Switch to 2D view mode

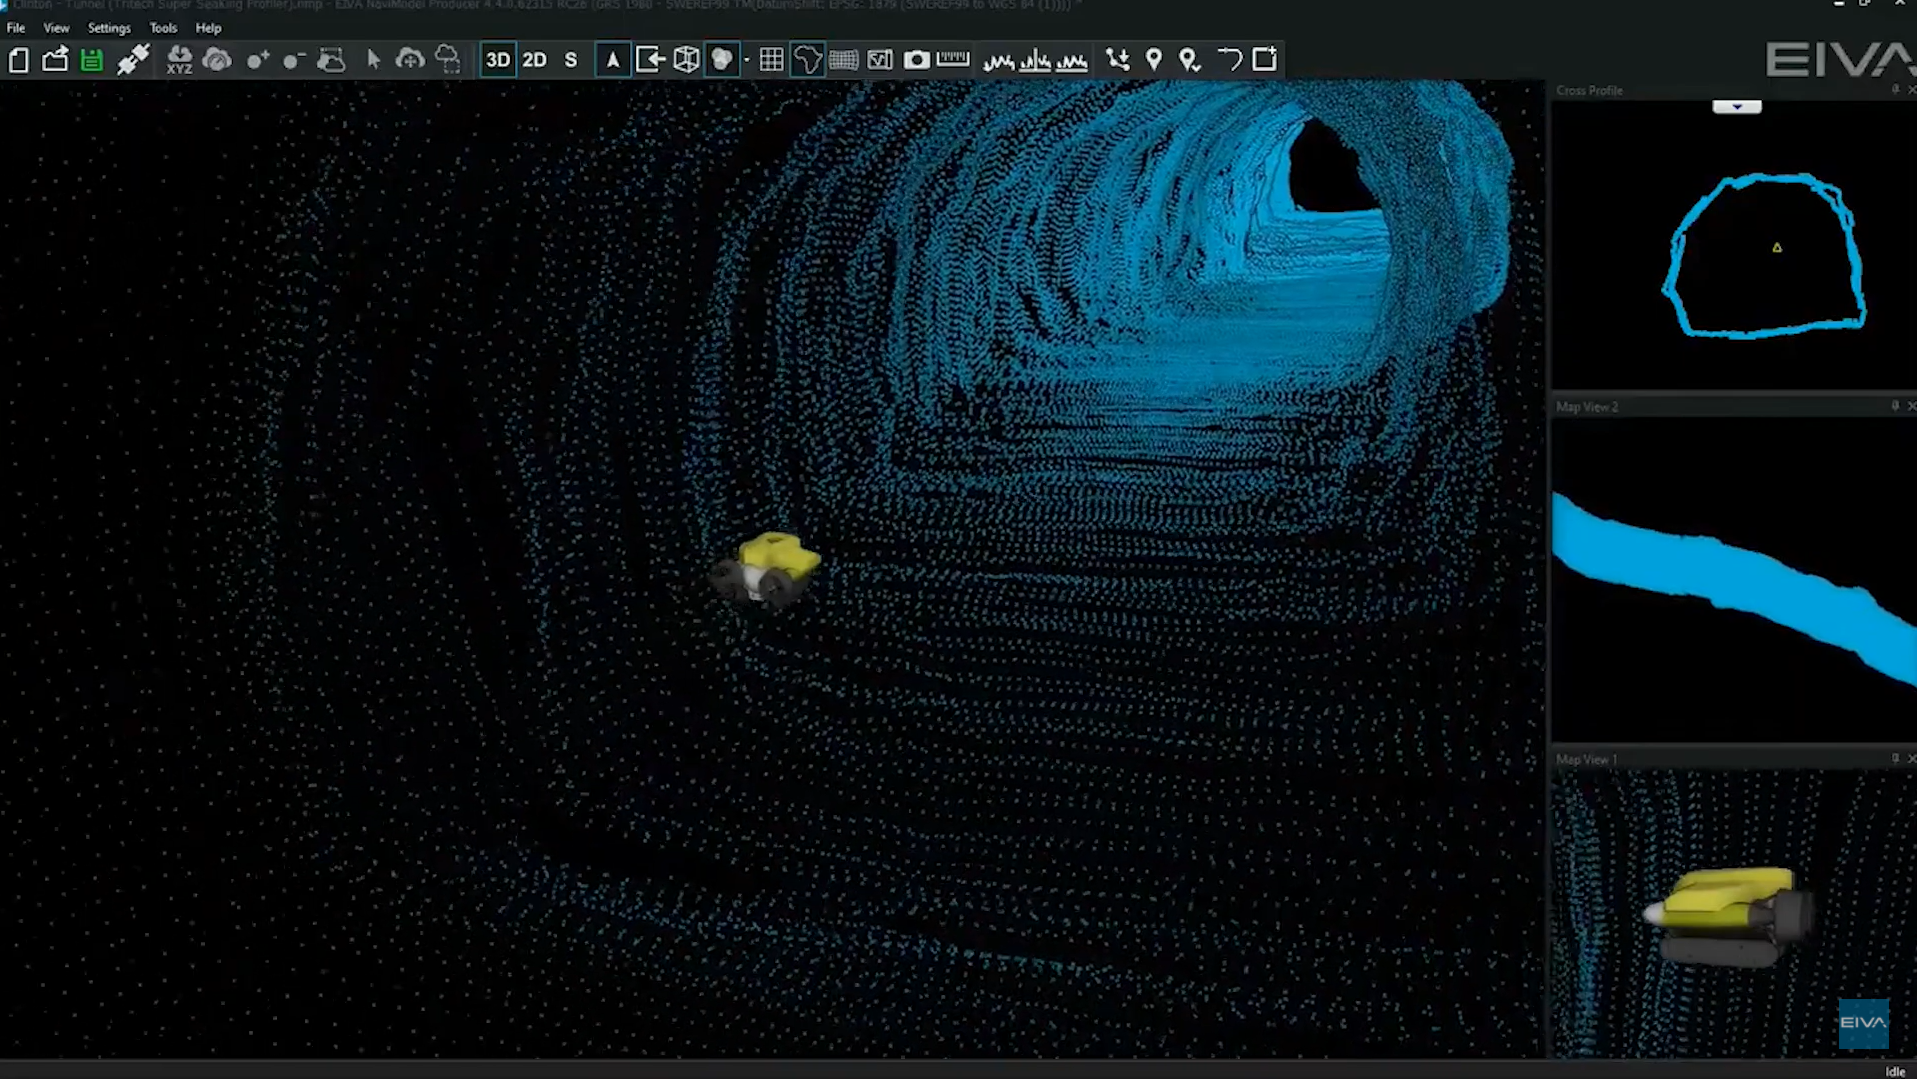coord(534,60)
